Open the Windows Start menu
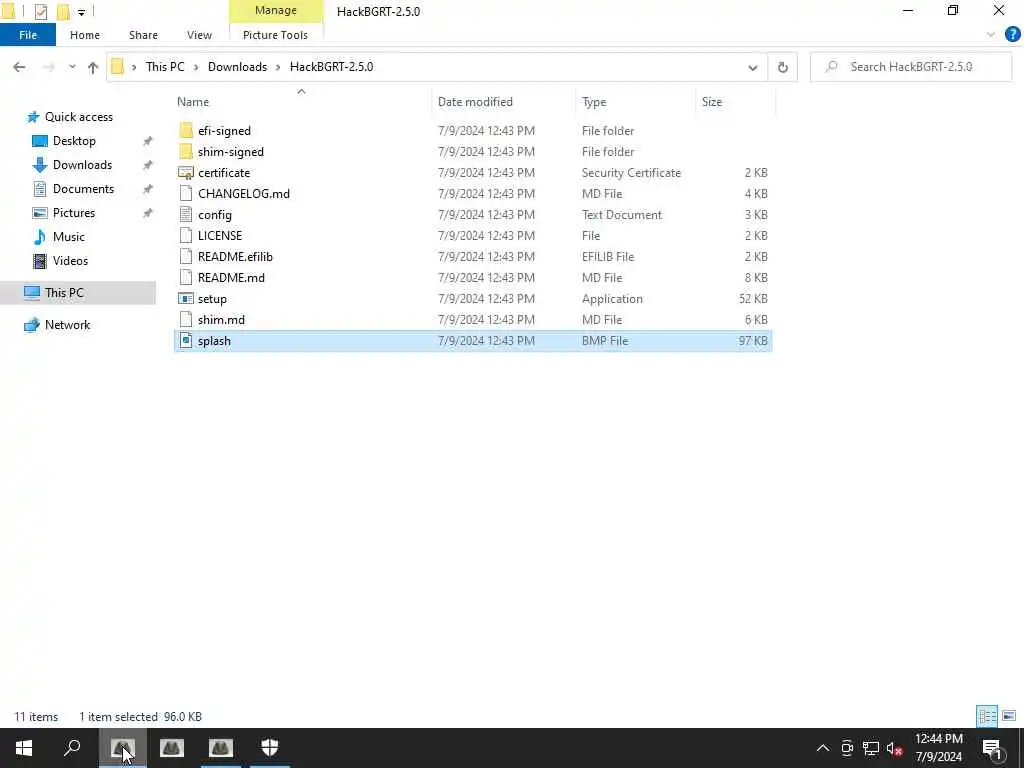 pyautogui.click(x=24, y=748)
